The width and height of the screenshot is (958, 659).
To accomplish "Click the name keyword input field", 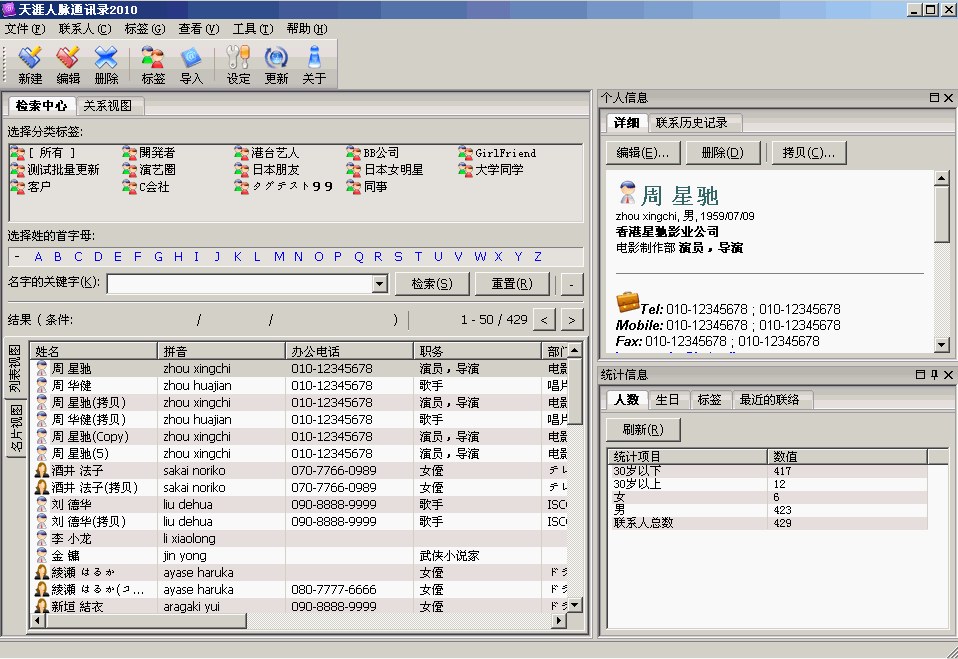I will (240, 283).
